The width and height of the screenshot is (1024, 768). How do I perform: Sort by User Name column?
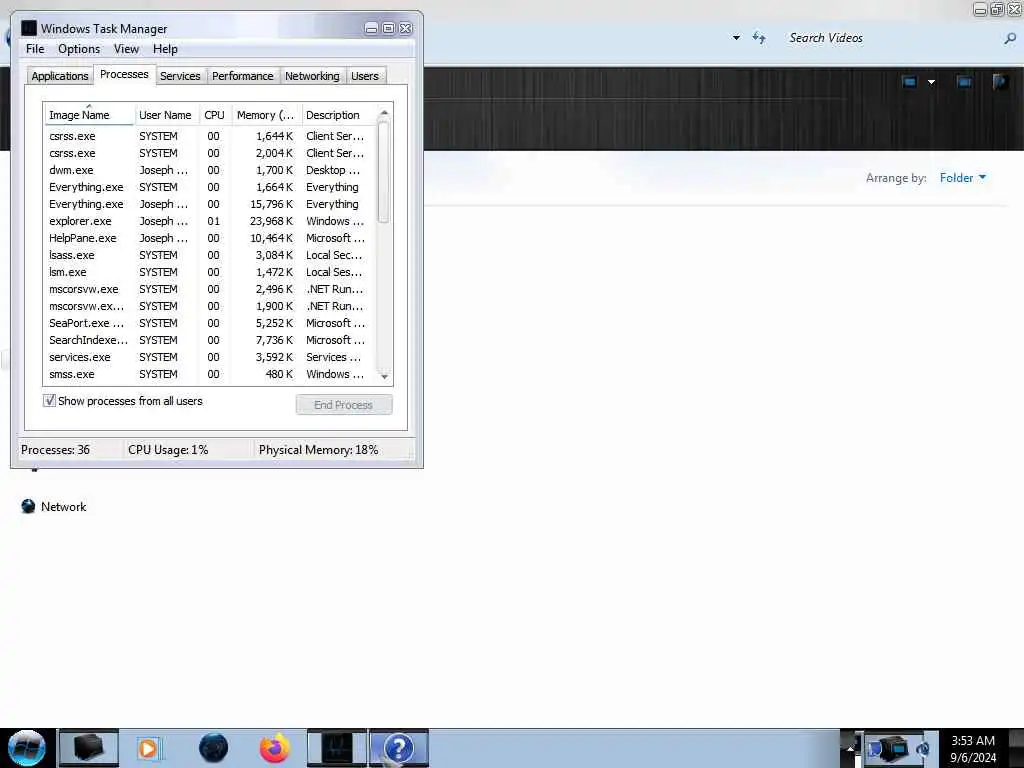point(165,115)
